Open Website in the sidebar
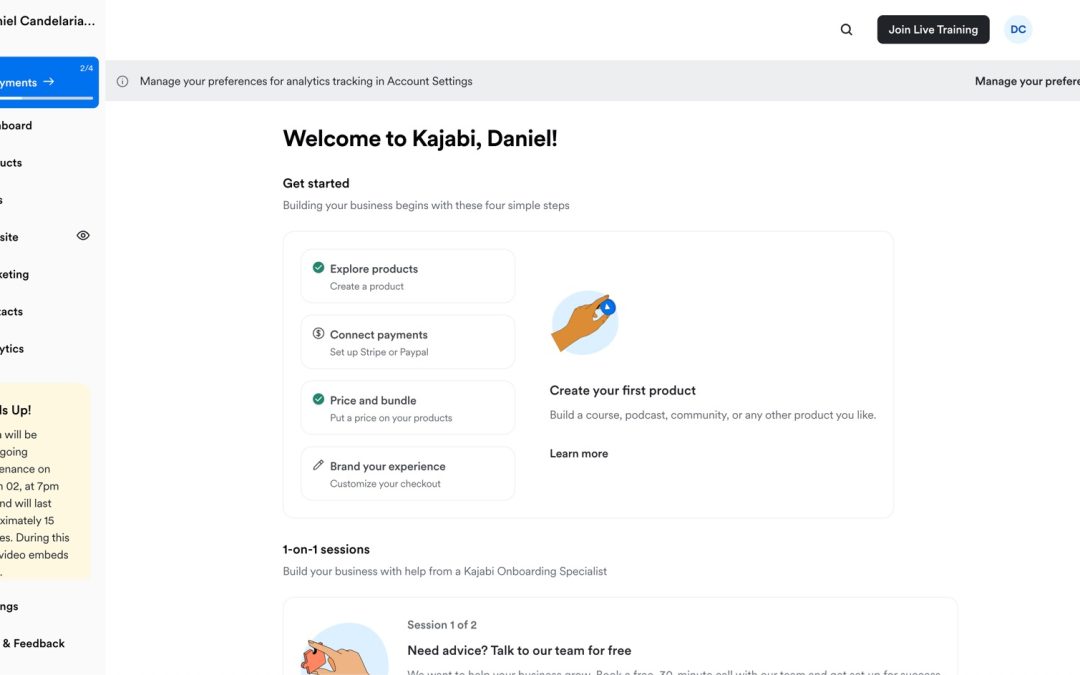Image resolution: width=1080 pixels, height=675 pixels. (x=10, y=237)
